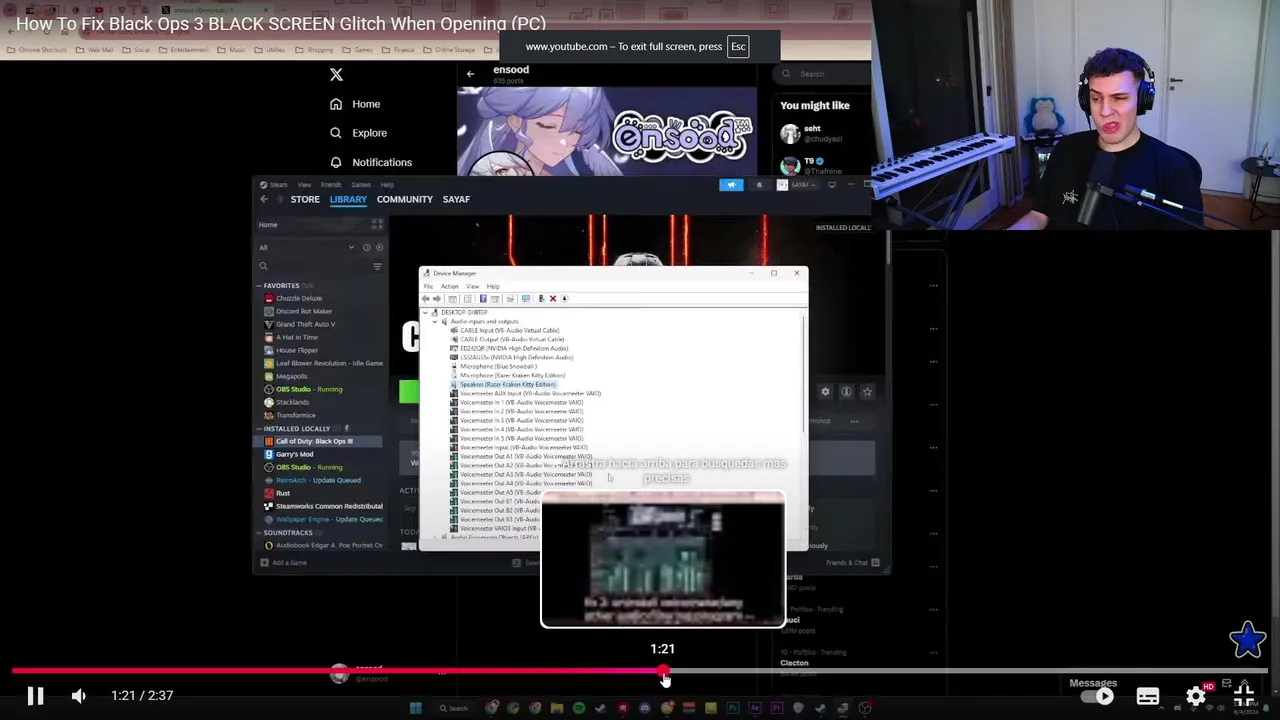Click Device Manager red X uninstall icon
1280x720 pixels.
pyautogui.click(x=553, y=299)
